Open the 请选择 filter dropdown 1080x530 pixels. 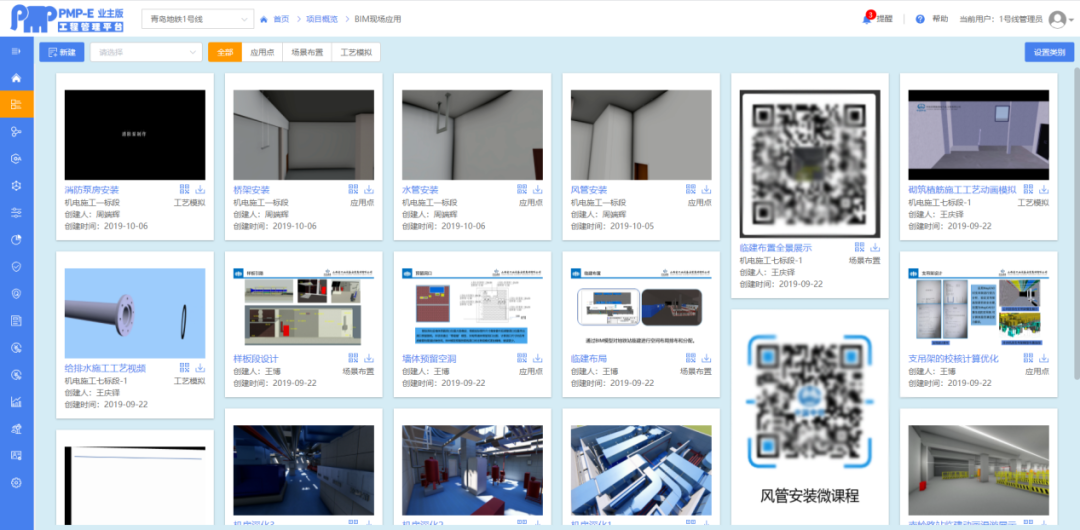(146, 52)
